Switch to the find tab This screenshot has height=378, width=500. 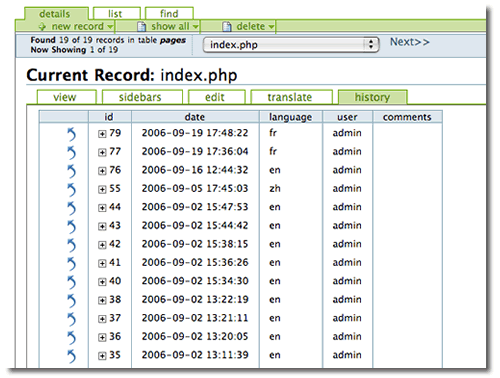(169, 14)
